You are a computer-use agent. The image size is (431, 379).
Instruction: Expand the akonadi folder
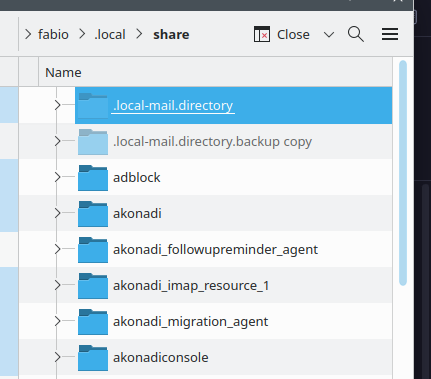coord(57,213)
